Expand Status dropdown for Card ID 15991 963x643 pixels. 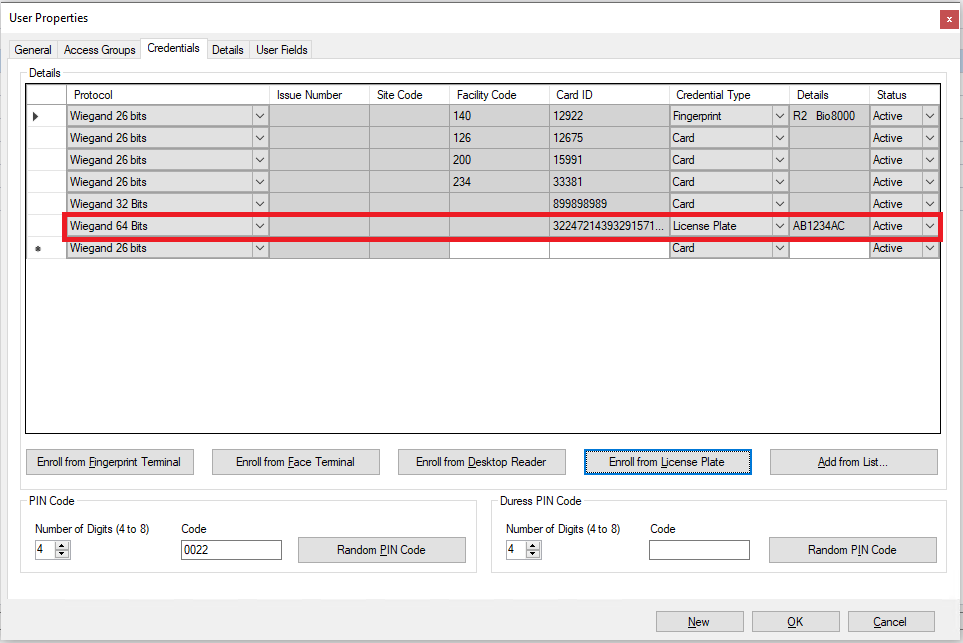coord(930,160)
